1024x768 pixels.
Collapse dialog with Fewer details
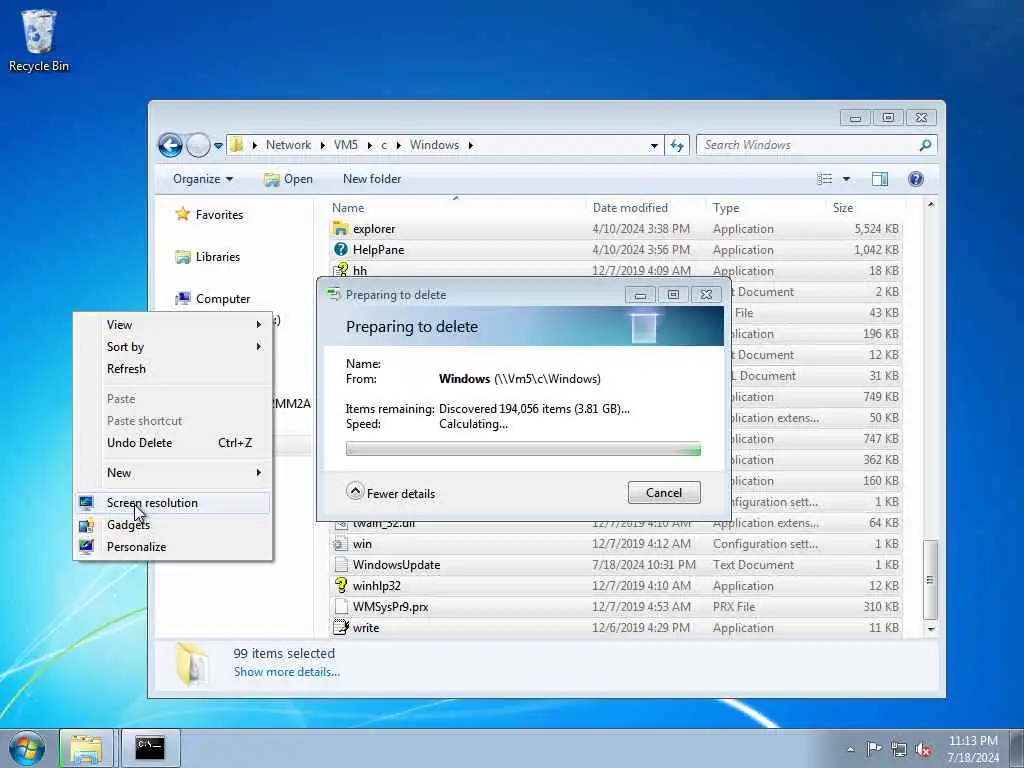coord(391,492)
